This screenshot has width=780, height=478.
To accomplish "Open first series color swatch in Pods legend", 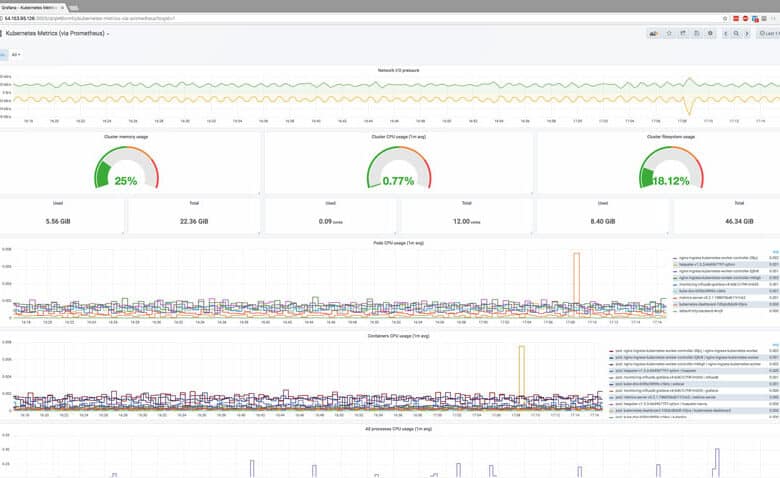I will coord(675,259).
